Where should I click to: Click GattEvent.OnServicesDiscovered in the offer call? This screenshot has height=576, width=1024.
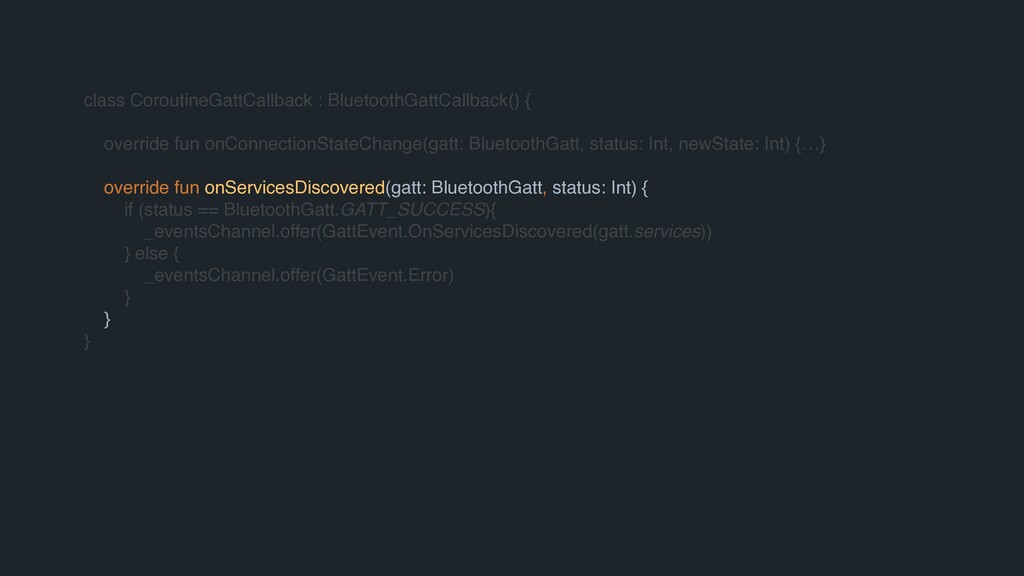[x=457, y=231]
